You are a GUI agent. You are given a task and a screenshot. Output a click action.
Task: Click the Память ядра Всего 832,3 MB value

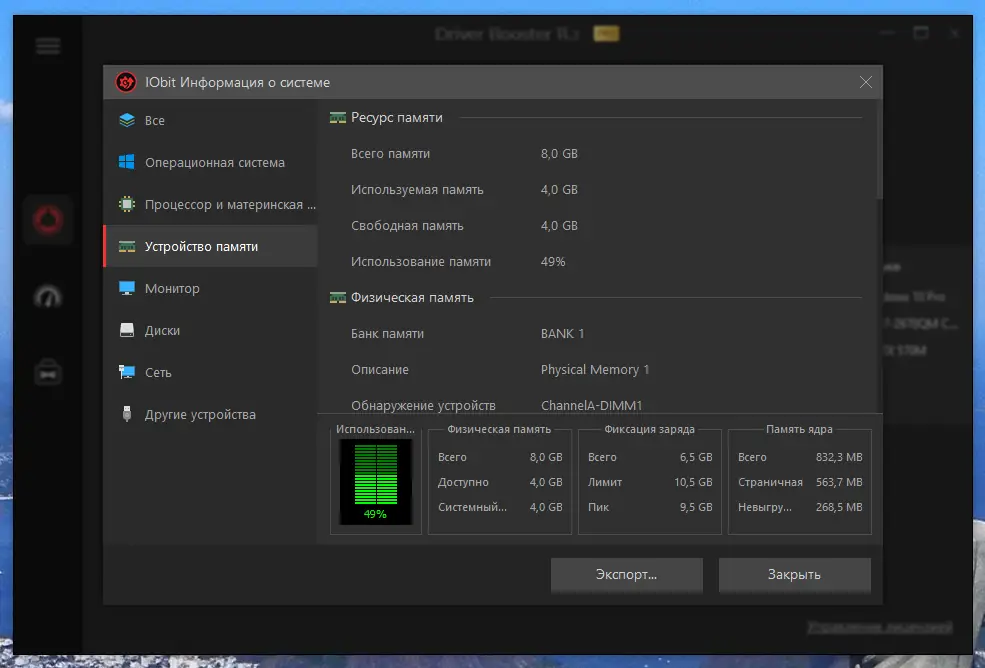[x=839, y=457]
